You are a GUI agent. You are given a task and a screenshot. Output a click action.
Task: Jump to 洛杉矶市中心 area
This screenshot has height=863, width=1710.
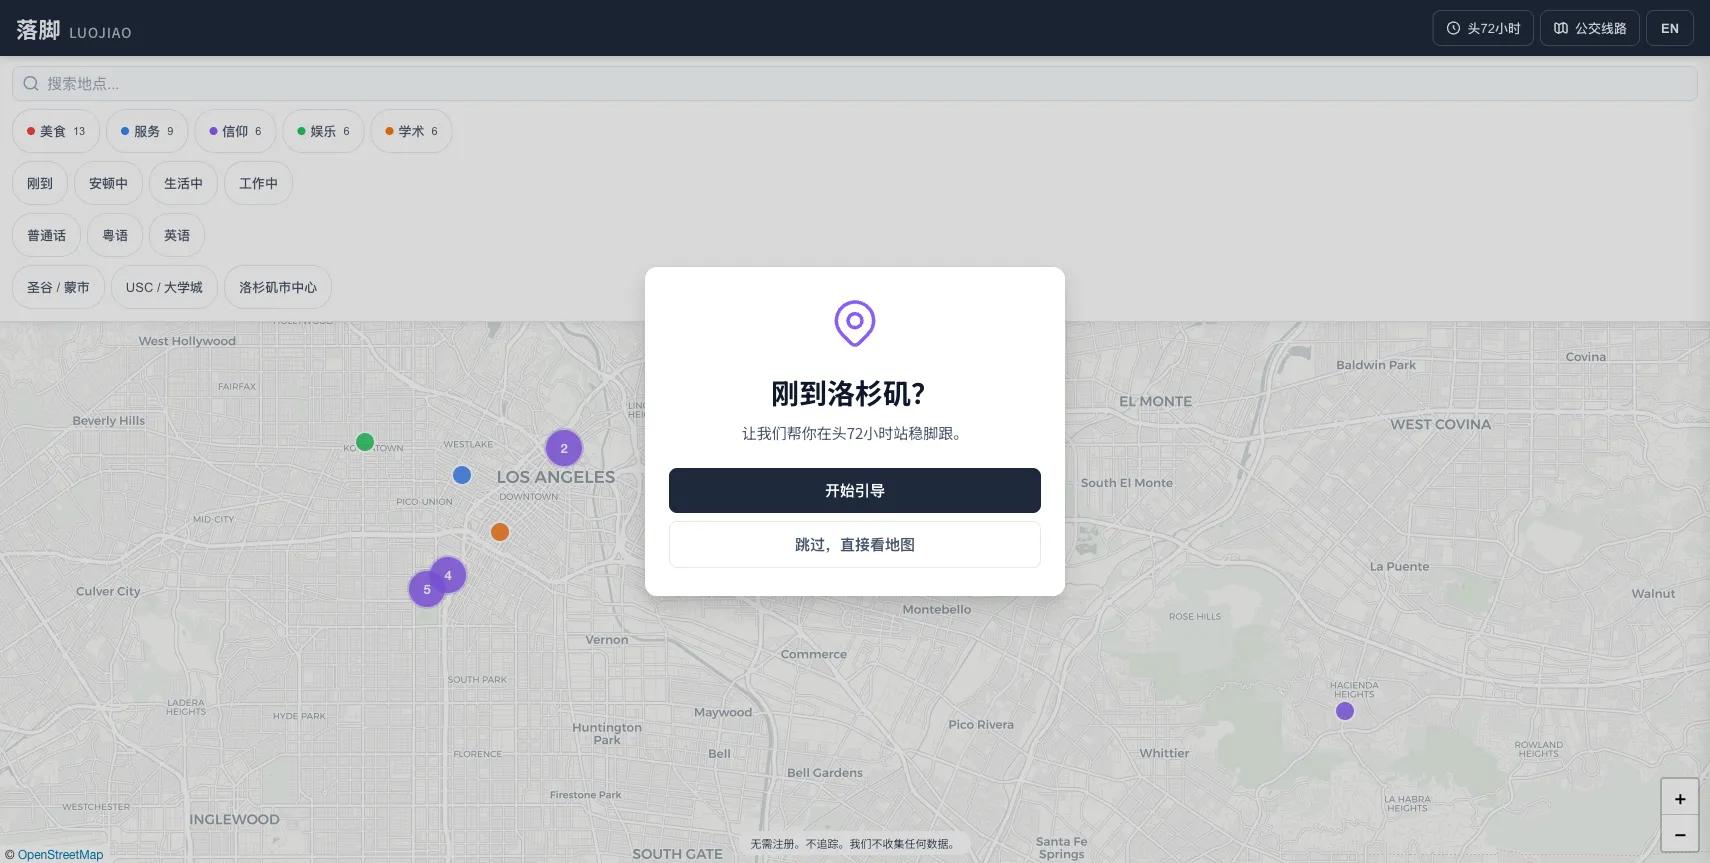[278, 287]
